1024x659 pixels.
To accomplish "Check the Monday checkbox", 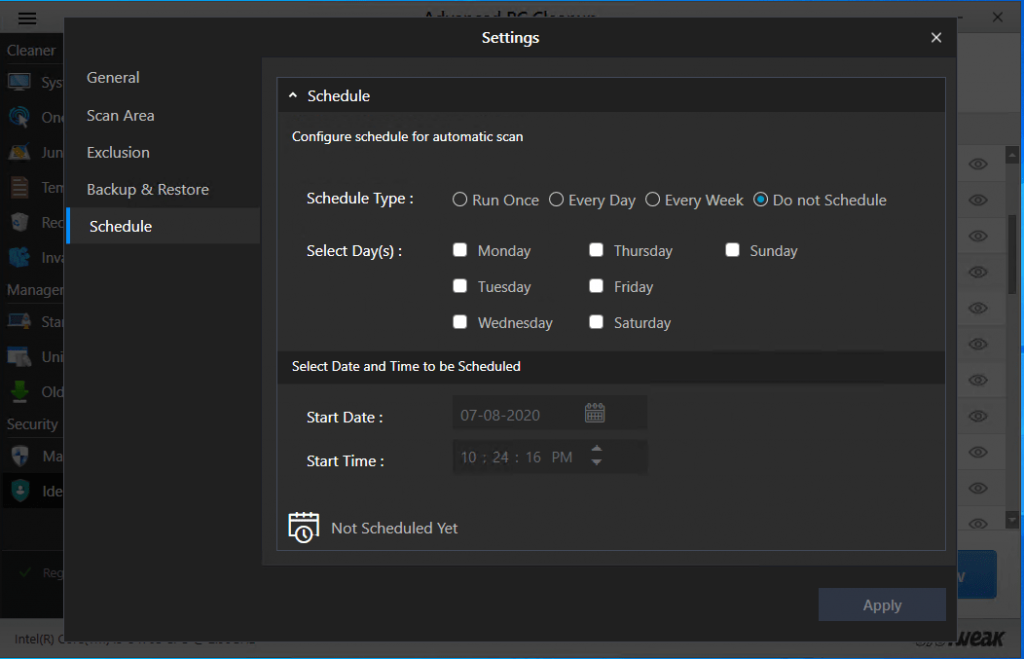I will [x=460, y=250].
